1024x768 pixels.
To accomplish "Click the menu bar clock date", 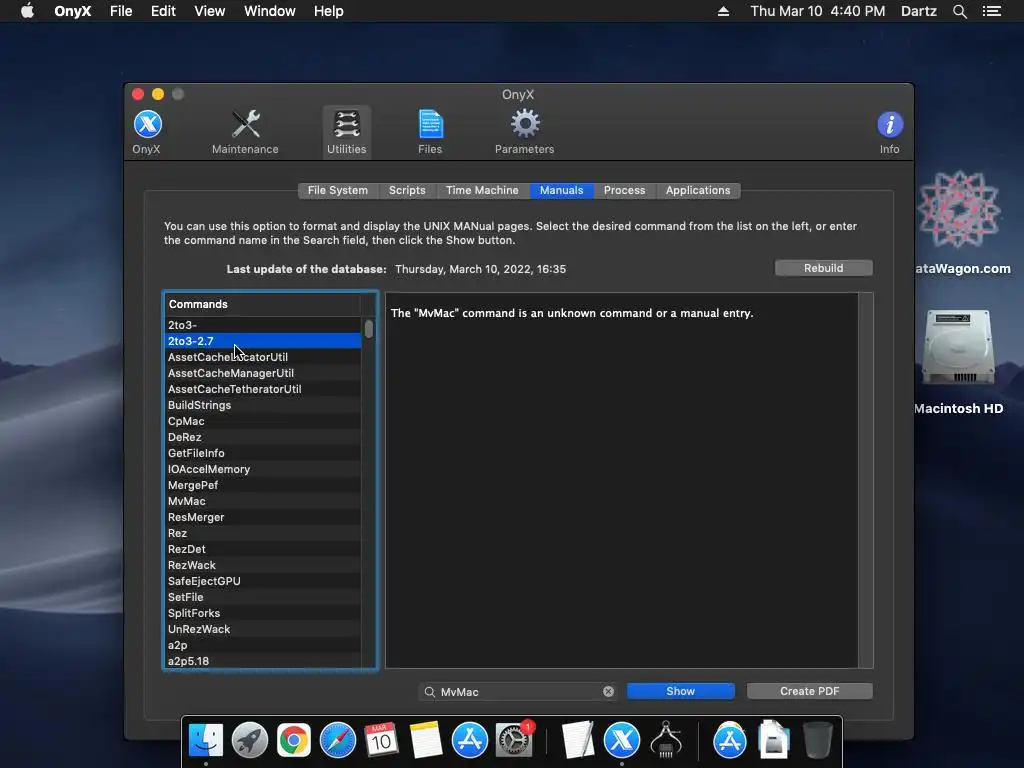I will point(818,11).
